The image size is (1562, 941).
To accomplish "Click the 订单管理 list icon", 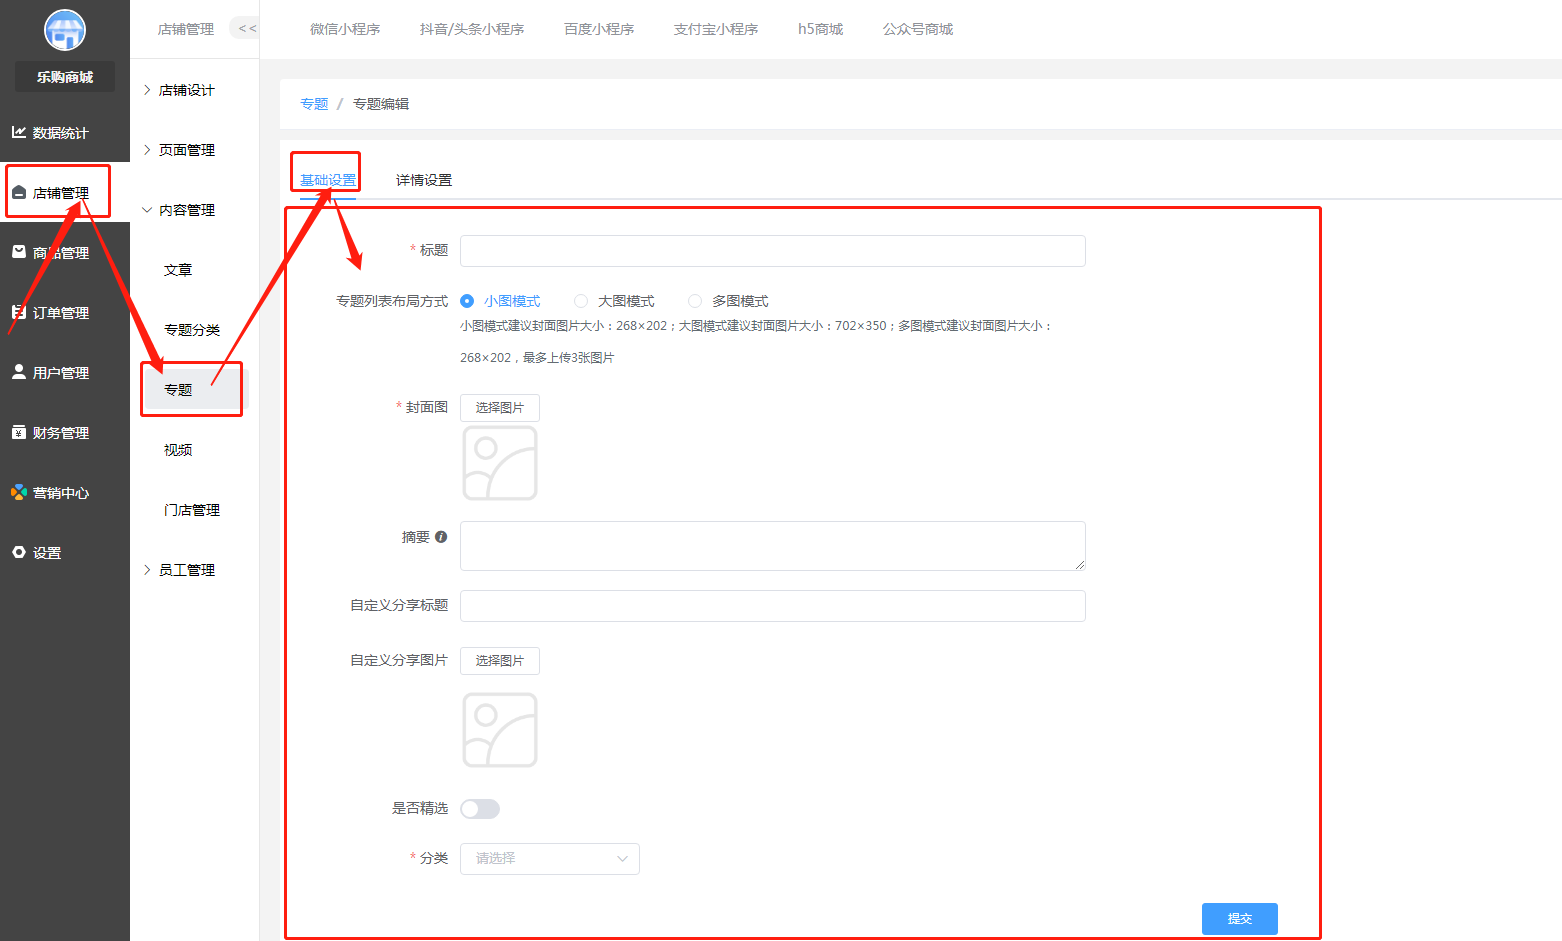I will coord(19,312).
